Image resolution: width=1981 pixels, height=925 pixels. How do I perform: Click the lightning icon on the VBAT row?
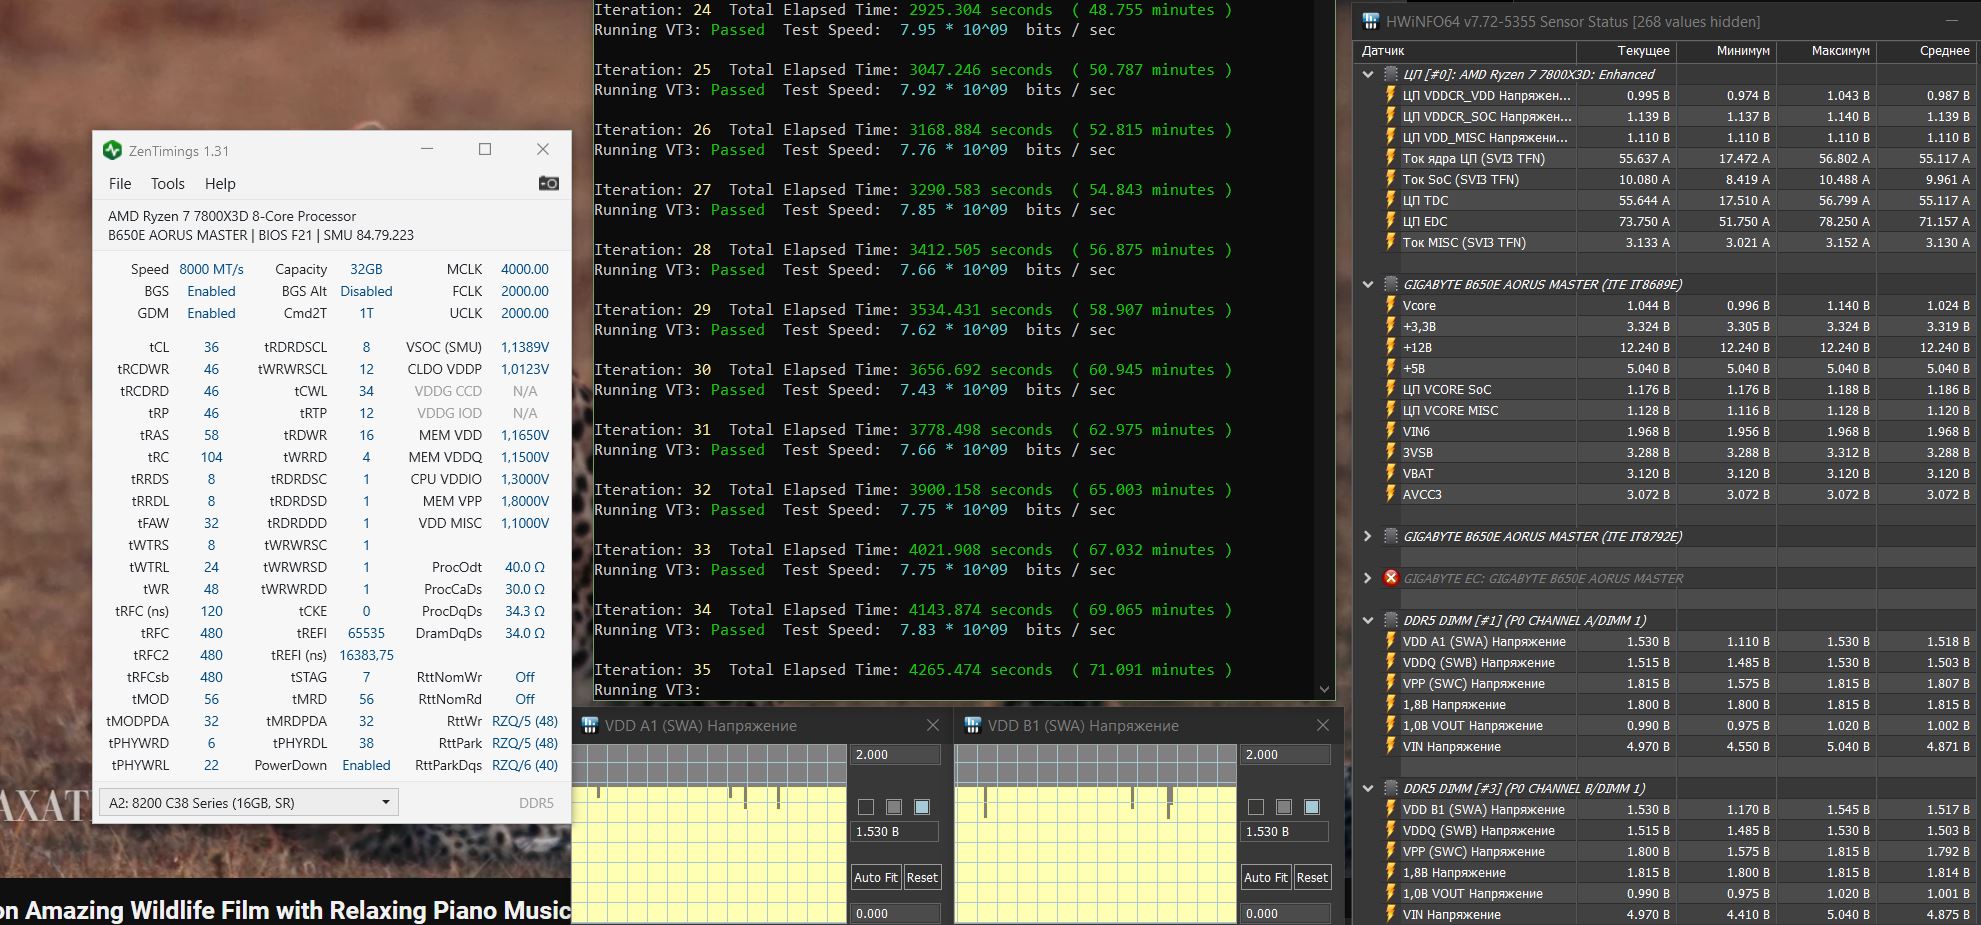click(1390, 473)
